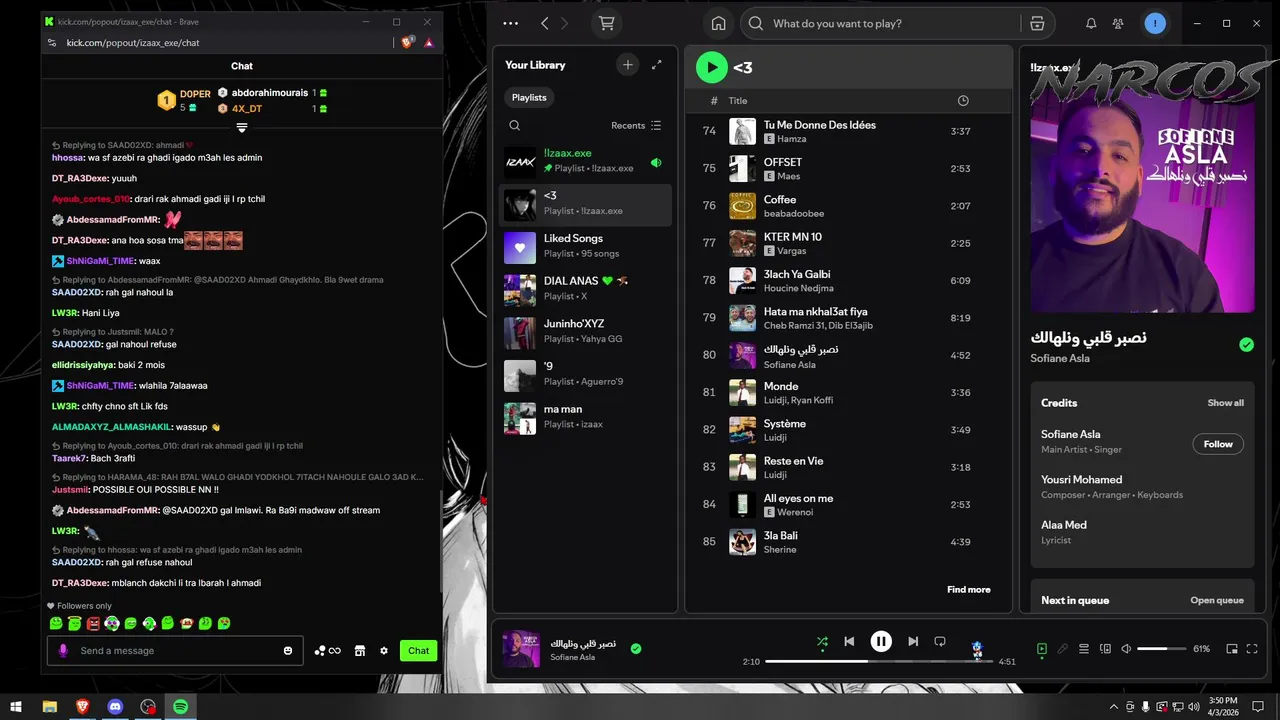Toggle repeat mode in Spotify
Viewport: 1280px width, 720px height.
tap(940, 642)
